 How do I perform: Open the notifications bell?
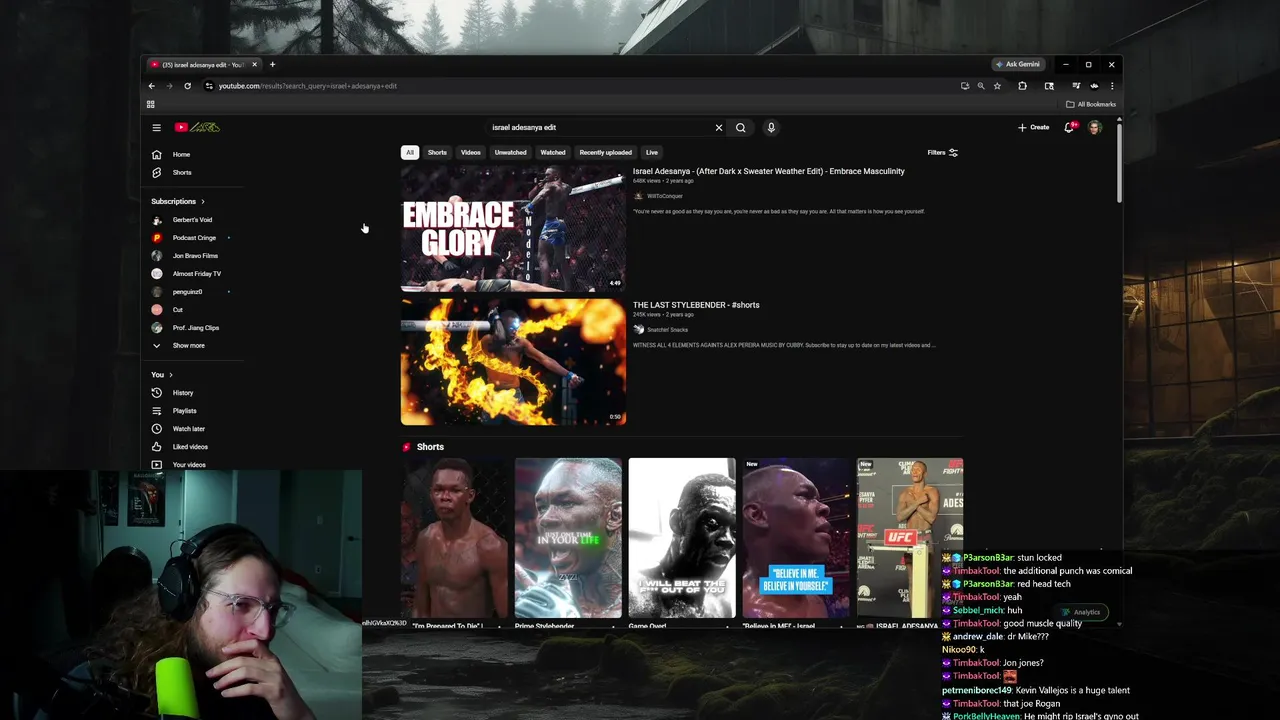pos(1069,127)
